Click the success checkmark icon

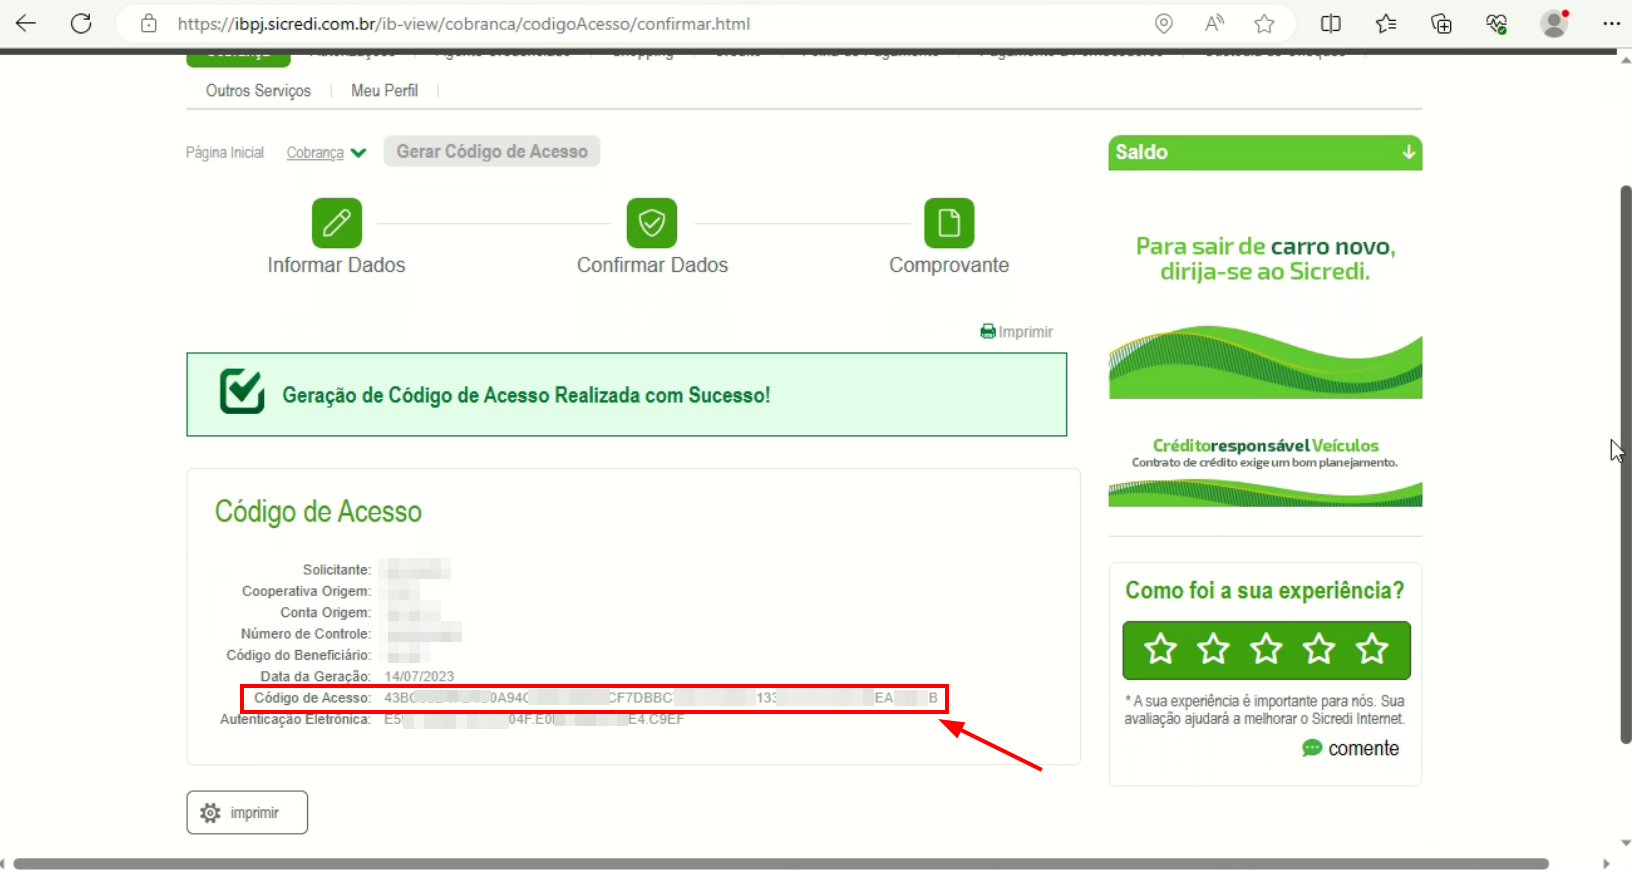click(x=242, y=391)
